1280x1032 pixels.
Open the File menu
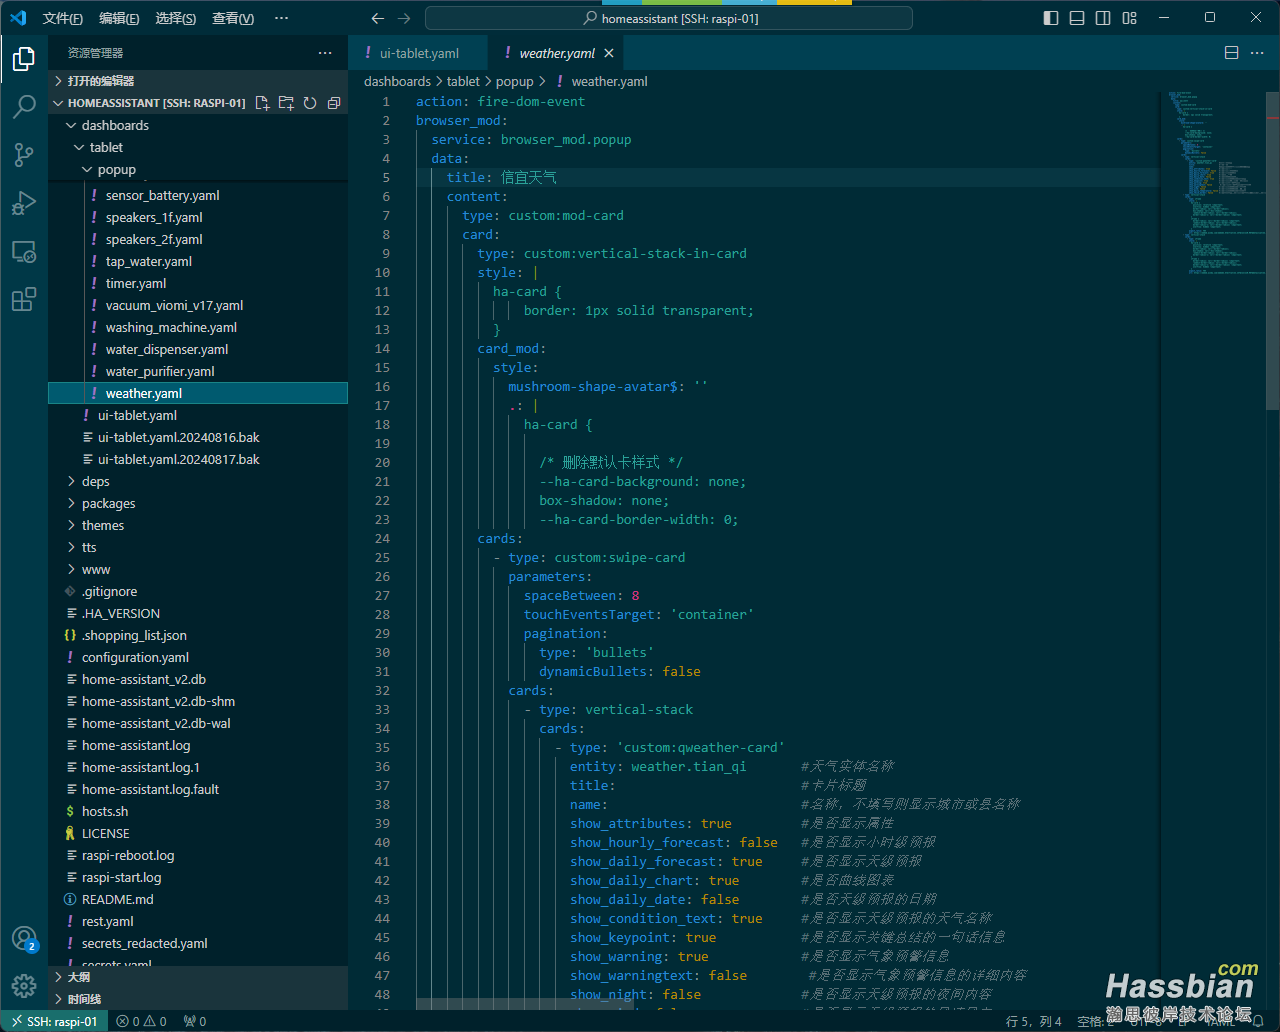(x=63, y=18)
